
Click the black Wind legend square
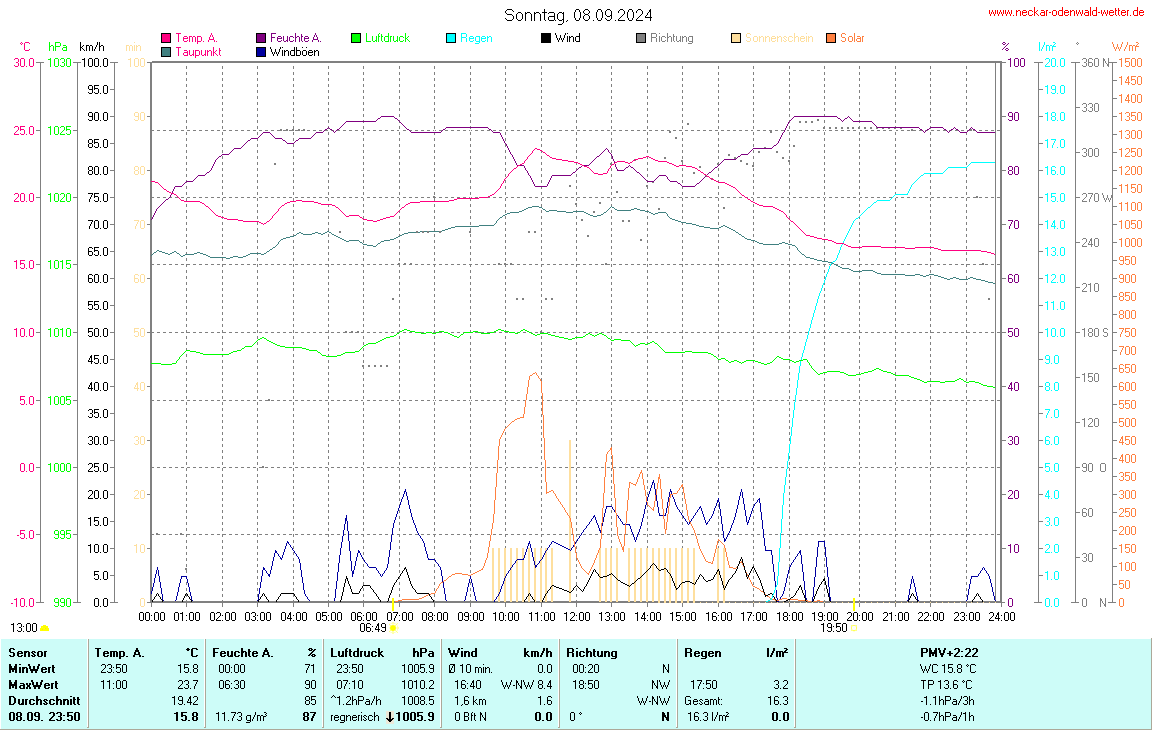coord(546,38)
